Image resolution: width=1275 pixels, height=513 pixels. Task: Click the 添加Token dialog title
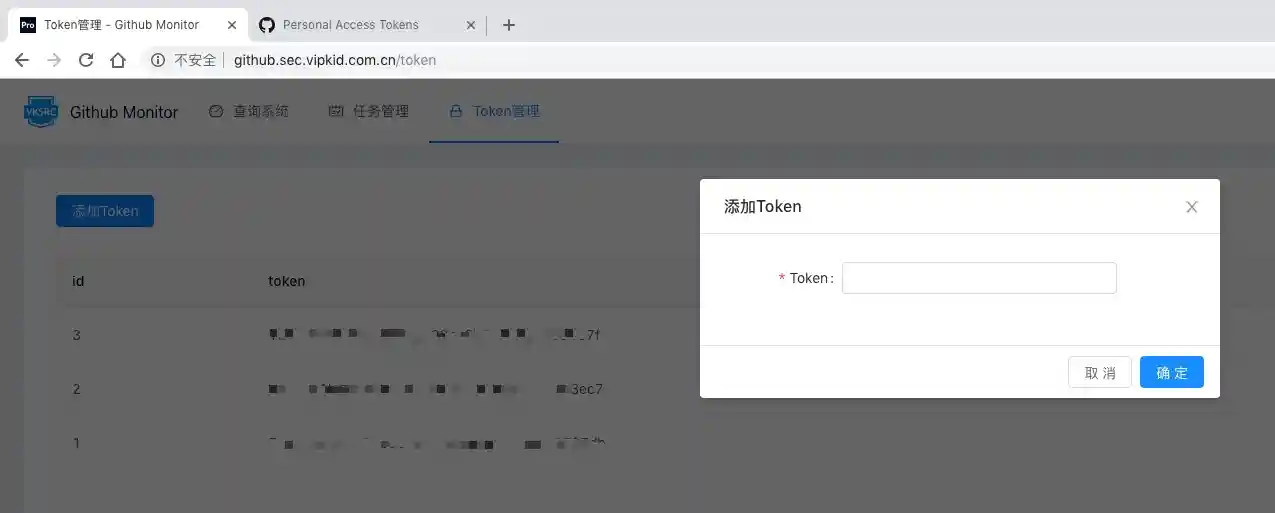point(763,207)
